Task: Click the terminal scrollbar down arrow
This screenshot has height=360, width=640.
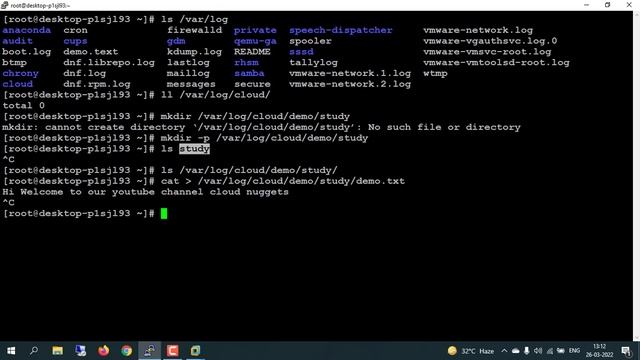Action: pyautogui.click(x=636, y=338)
